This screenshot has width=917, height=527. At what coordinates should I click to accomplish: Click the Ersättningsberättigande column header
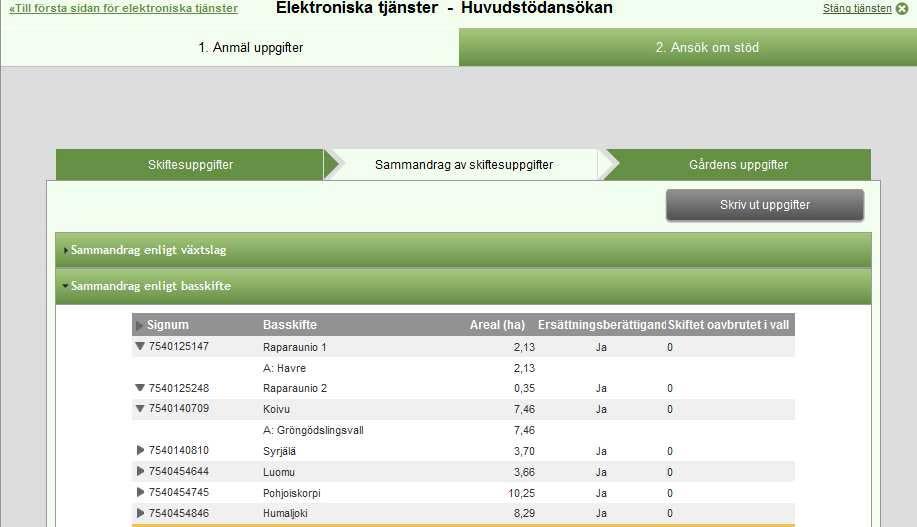[x=602, y=325]
